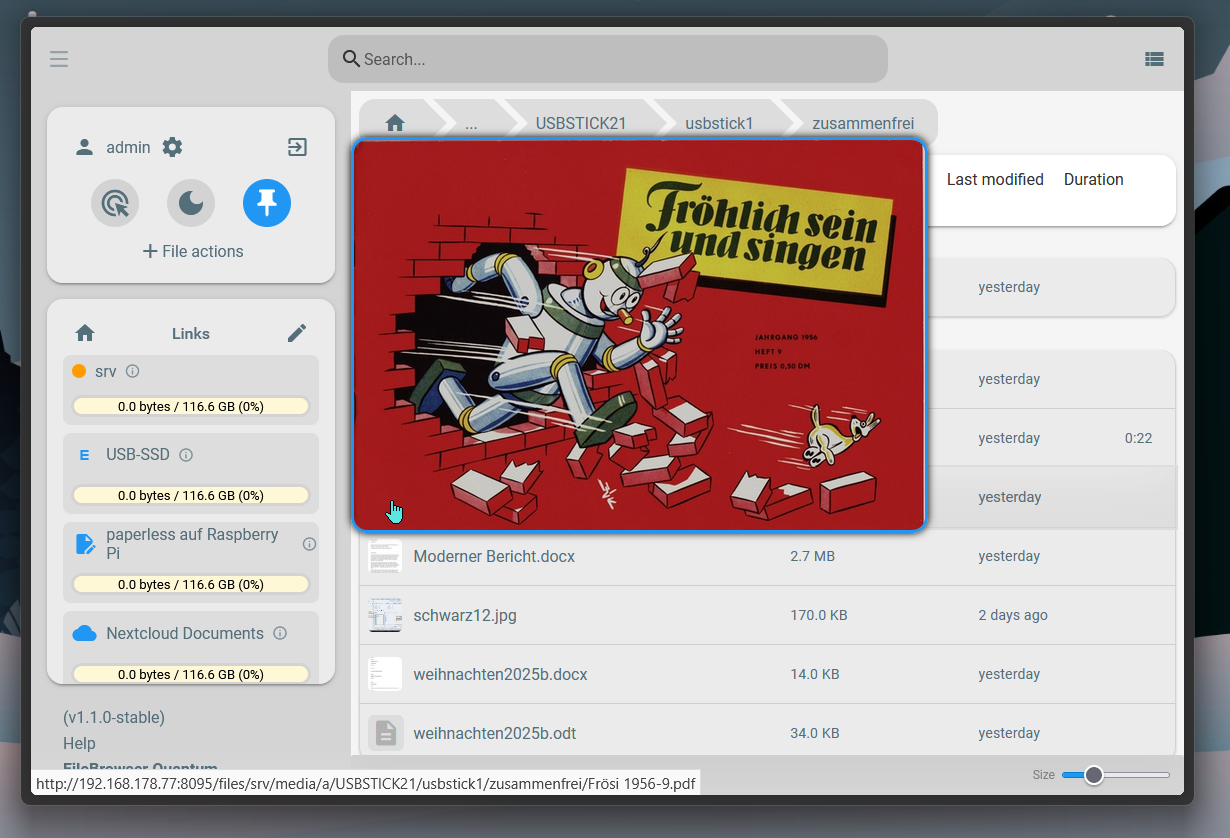
Task: Show info for srv source
Action: pyautogui.click(x=132, y=371)
